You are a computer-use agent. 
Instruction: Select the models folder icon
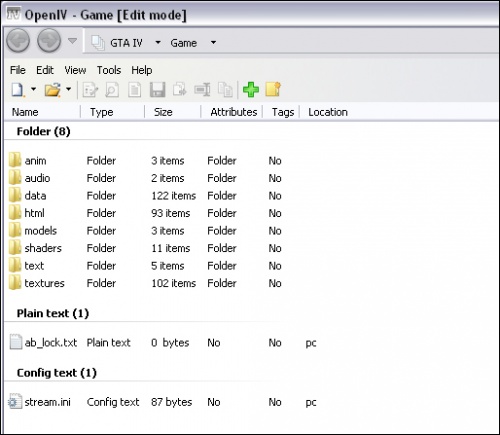point(15,230)
